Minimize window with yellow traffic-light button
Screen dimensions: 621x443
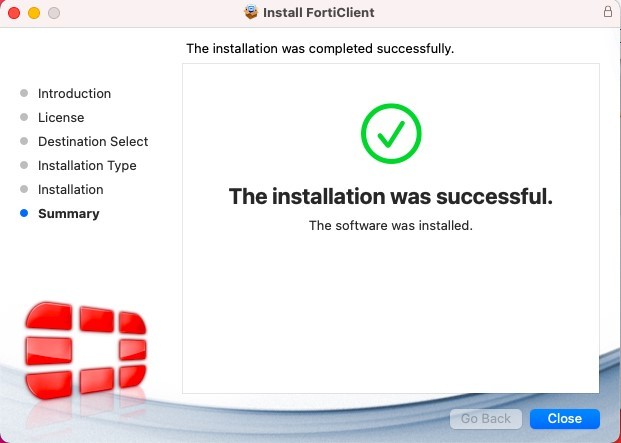click(34, 13)
